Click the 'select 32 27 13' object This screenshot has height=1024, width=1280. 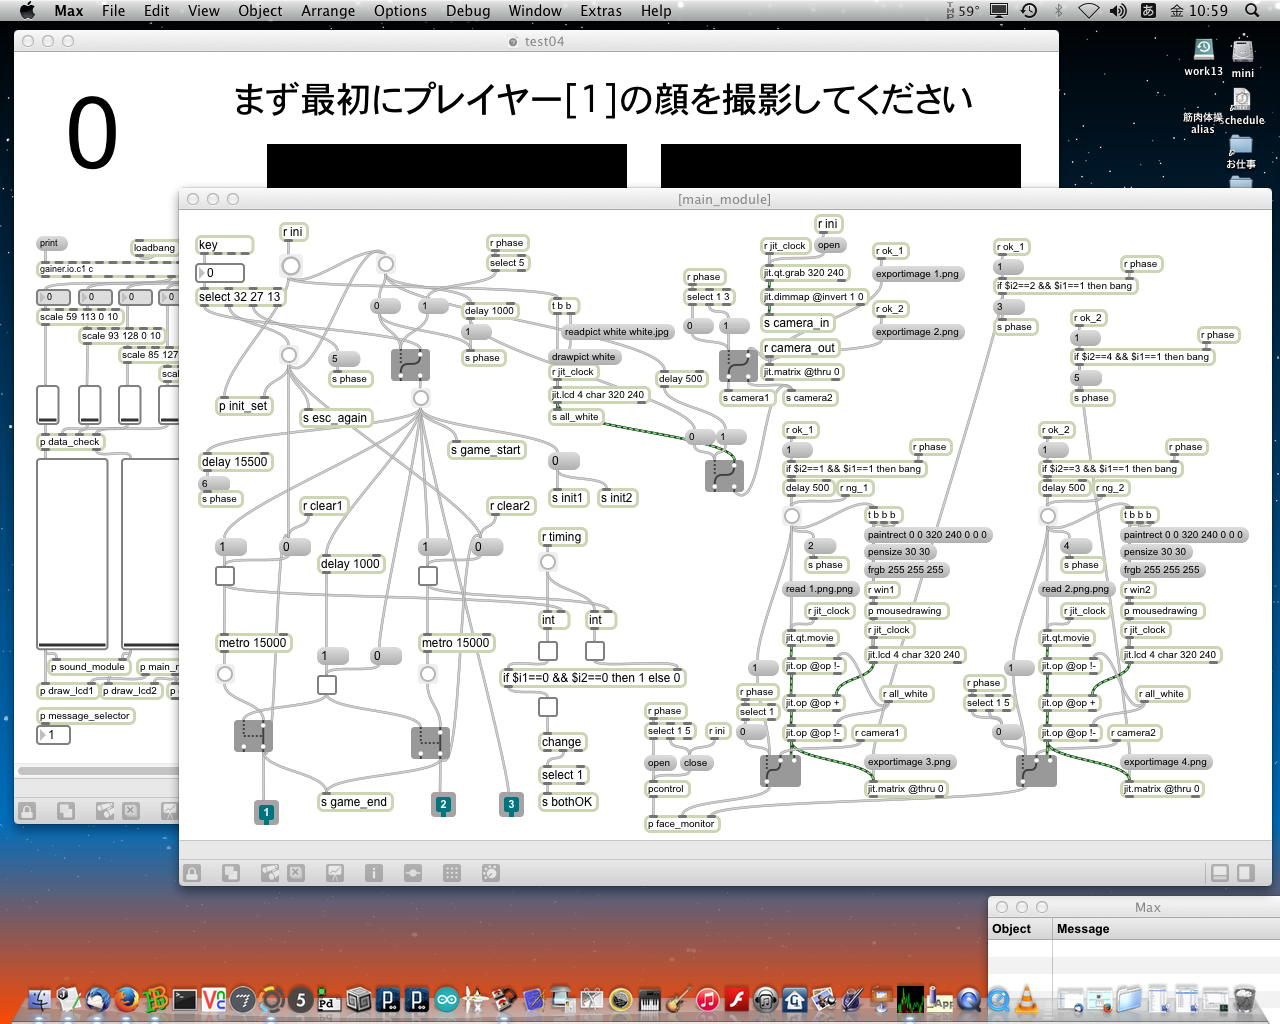pos(240,297)
